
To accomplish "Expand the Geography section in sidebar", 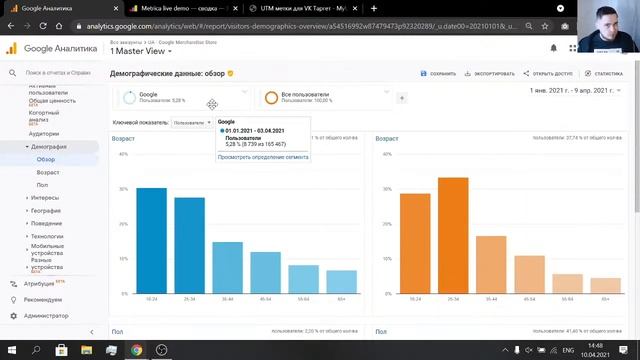I will point(27,211).
